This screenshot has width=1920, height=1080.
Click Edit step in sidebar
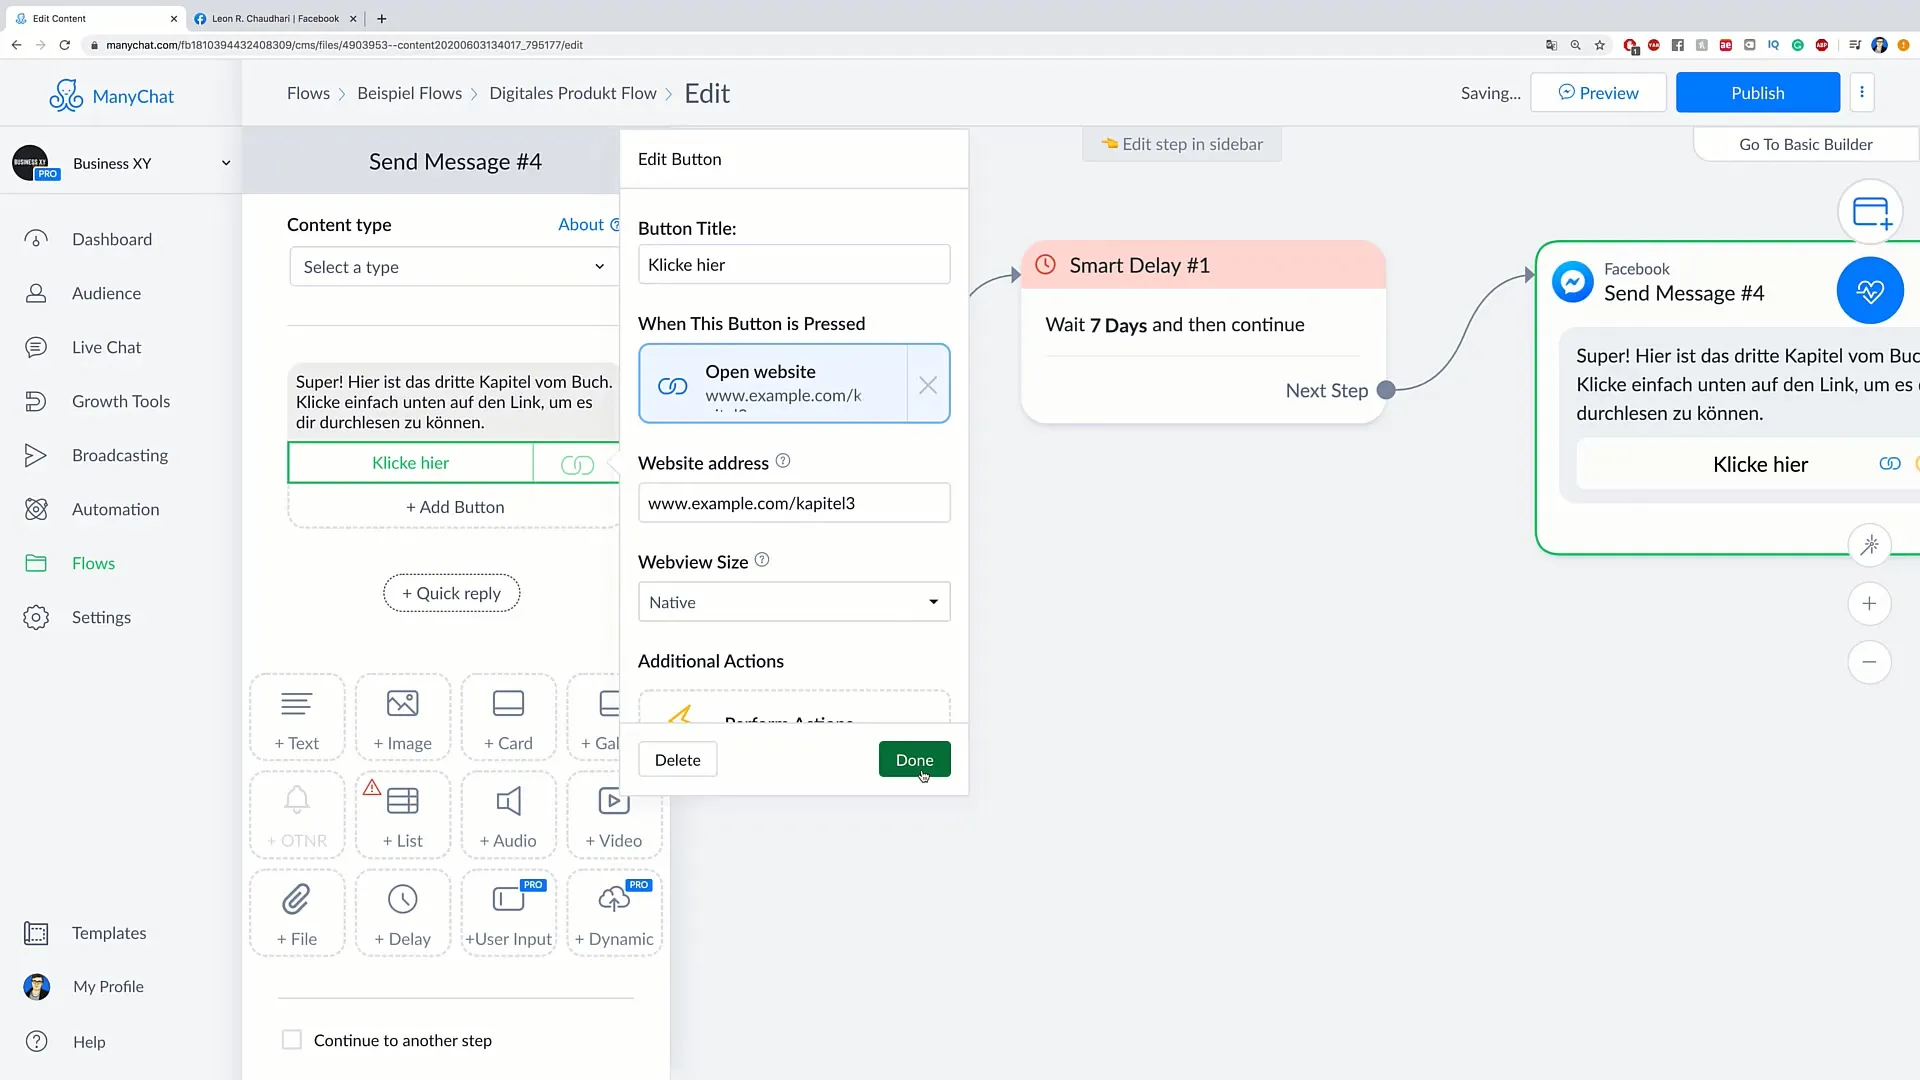pyautogui.click(x=1182, y=144)
